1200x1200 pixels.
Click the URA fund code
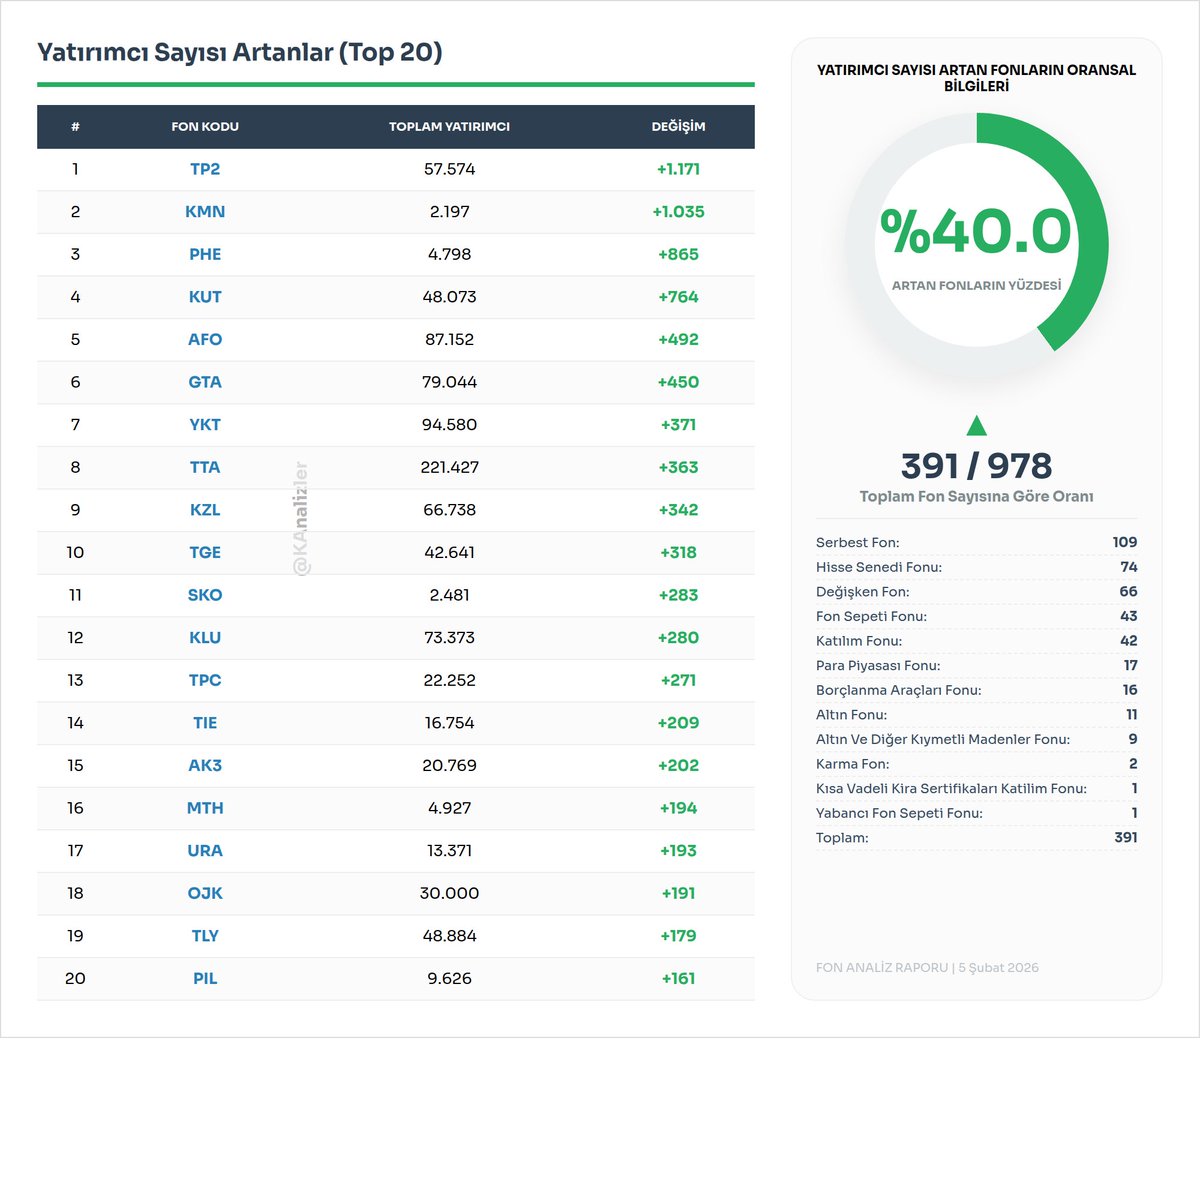click(205, 851)
